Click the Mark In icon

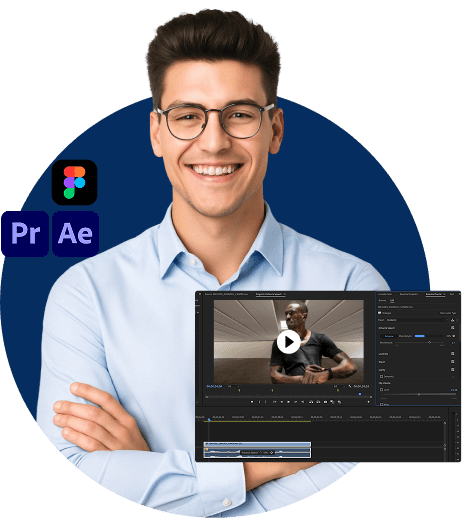click(259, 402)
